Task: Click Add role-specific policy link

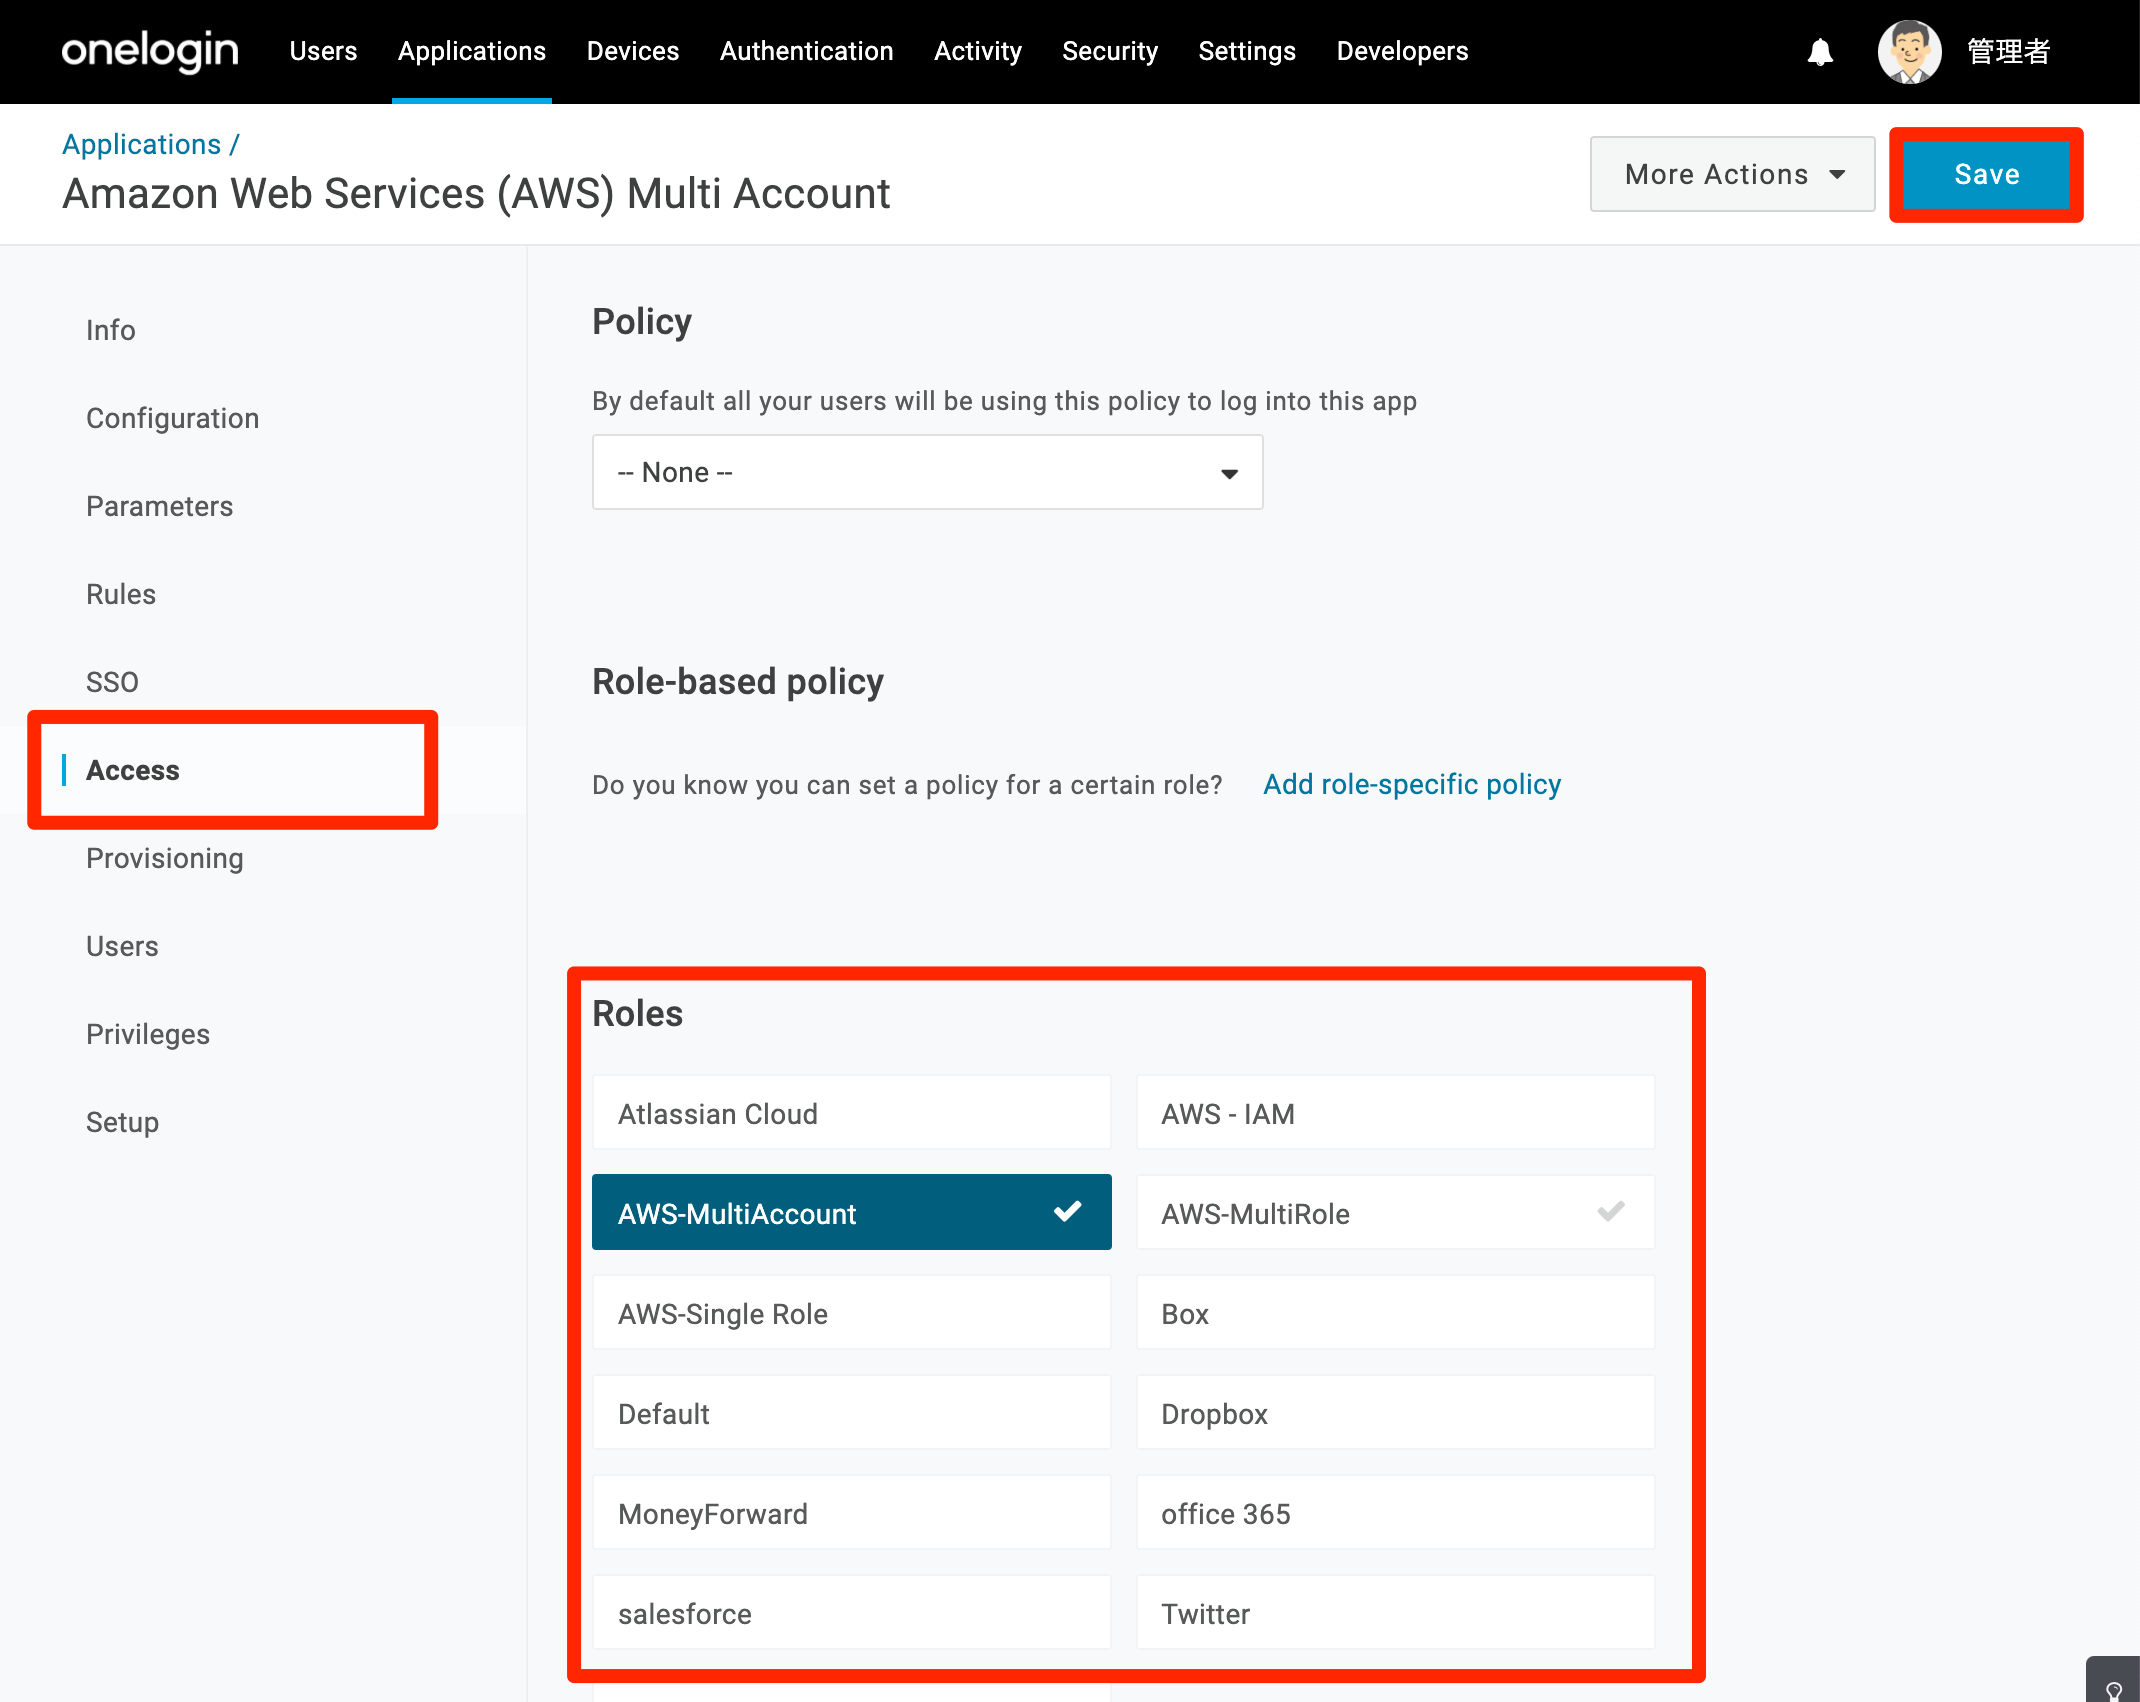Action: pyautogui.click(x=1411, y=784)
